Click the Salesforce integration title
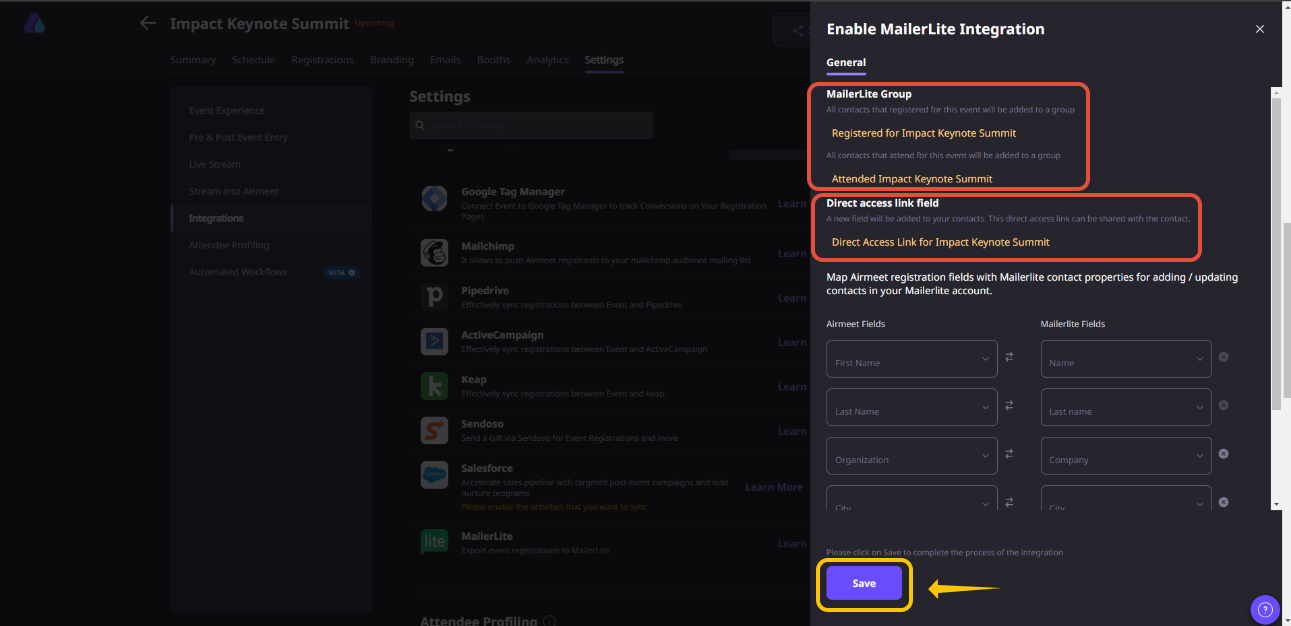 coord(487,468)
